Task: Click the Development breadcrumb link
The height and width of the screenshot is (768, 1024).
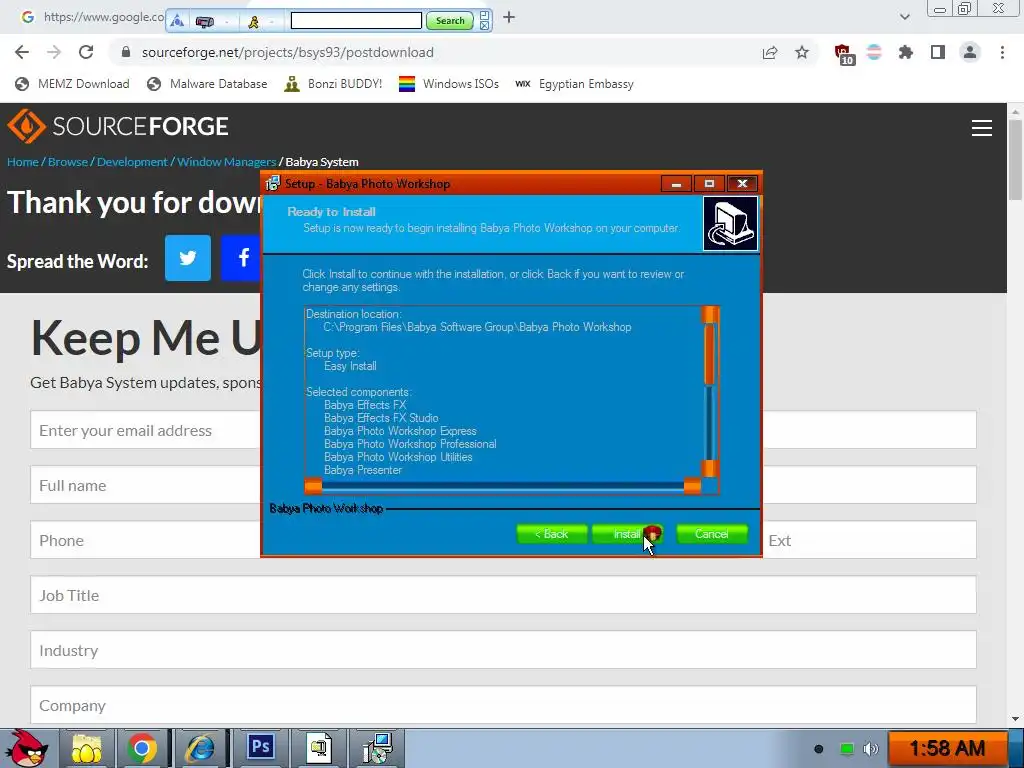Action: point(132,162)
